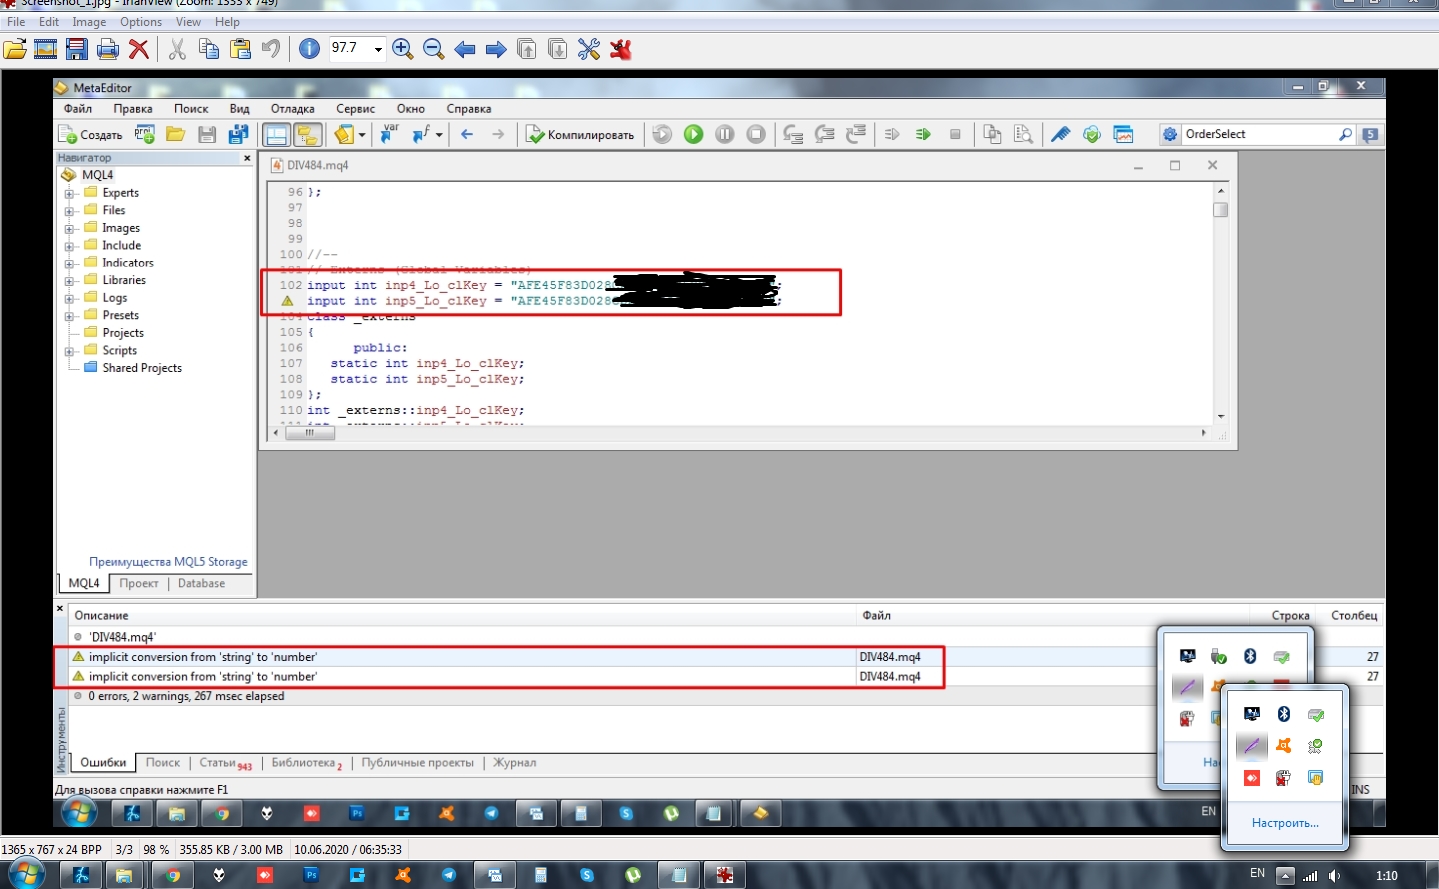
Task: Go to previous image with left arrow
Action: (x=465, y=49)
